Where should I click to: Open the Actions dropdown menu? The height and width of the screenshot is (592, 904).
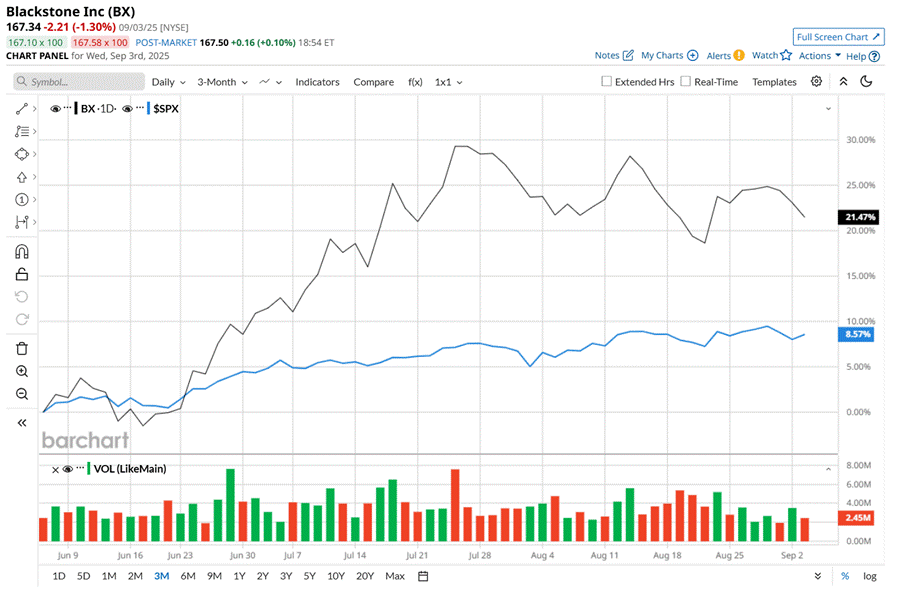pyautogui.click(x=819, y=55)
